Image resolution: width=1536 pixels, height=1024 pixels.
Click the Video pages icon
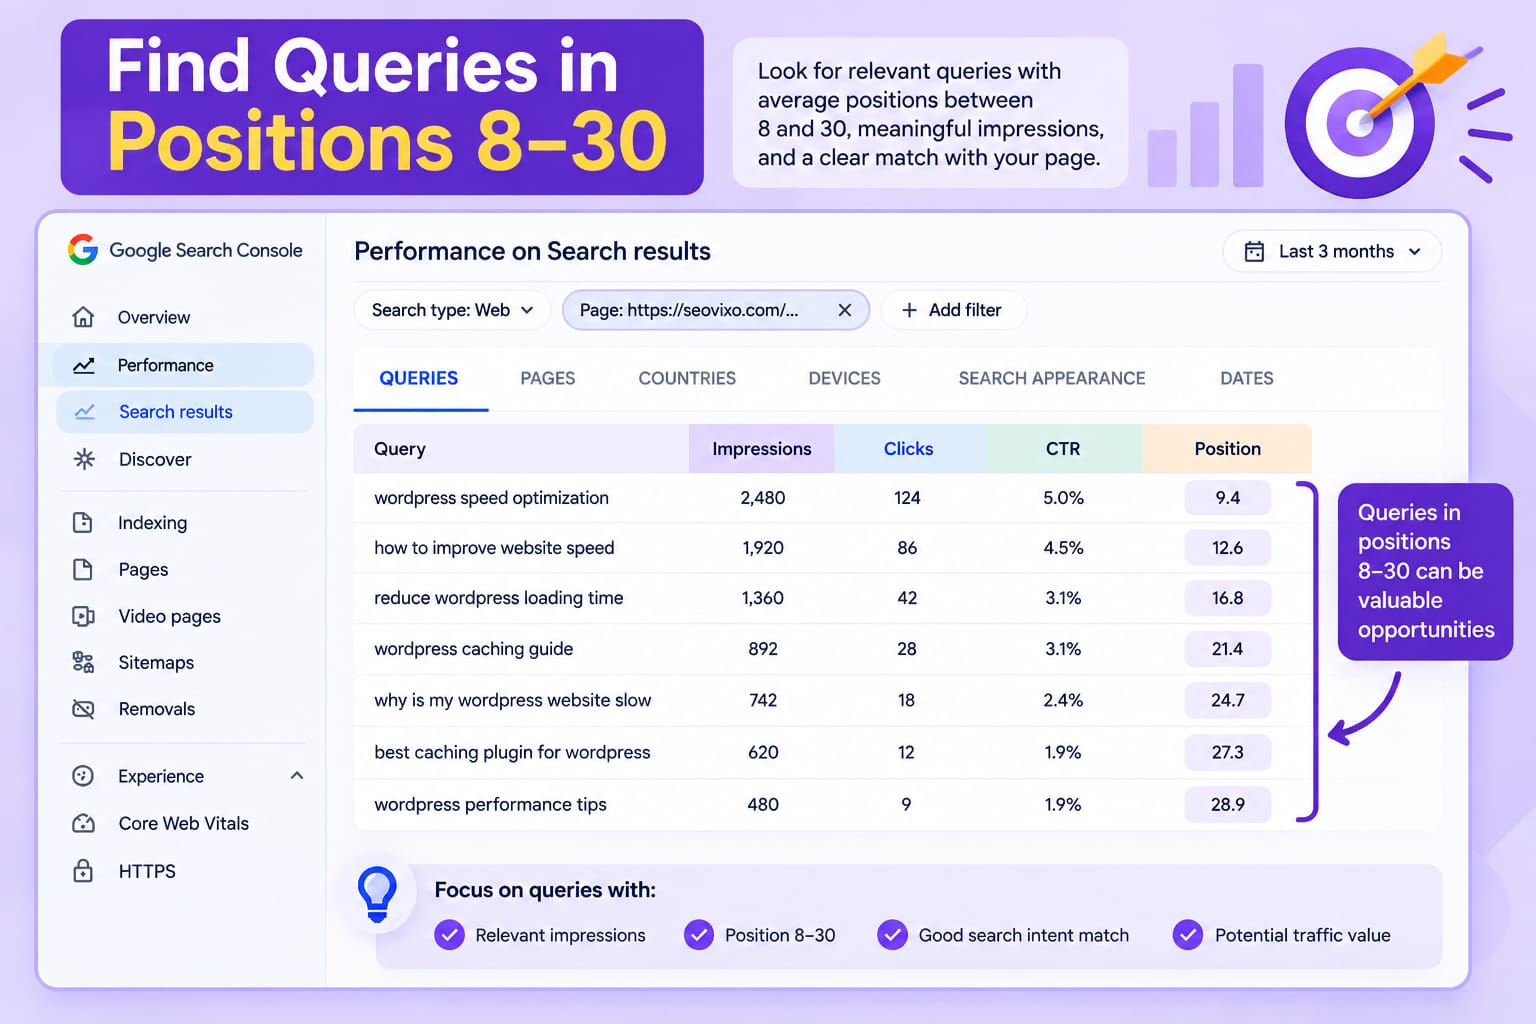click(83, 616)
